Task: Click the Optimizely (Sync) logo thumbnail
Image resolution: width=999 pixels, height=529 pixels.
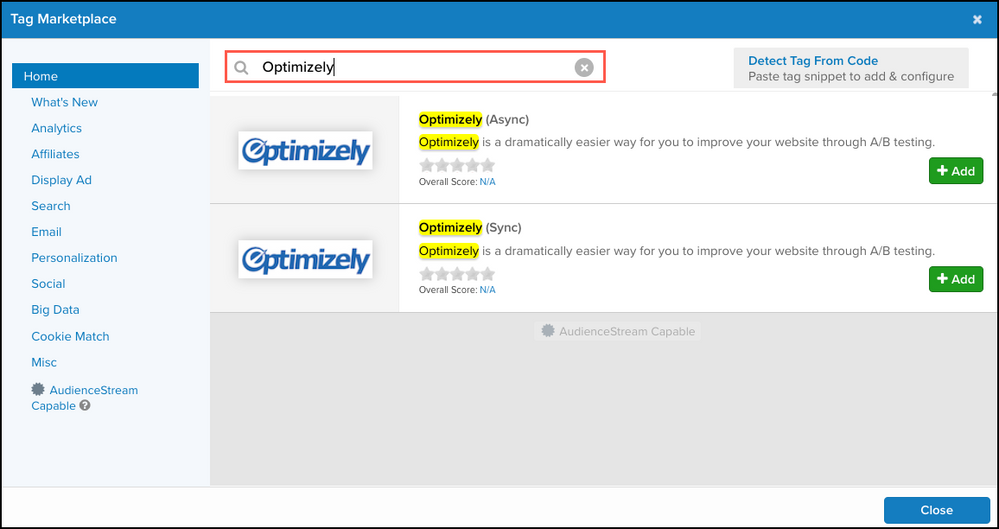Action: (x=305, y=258)
